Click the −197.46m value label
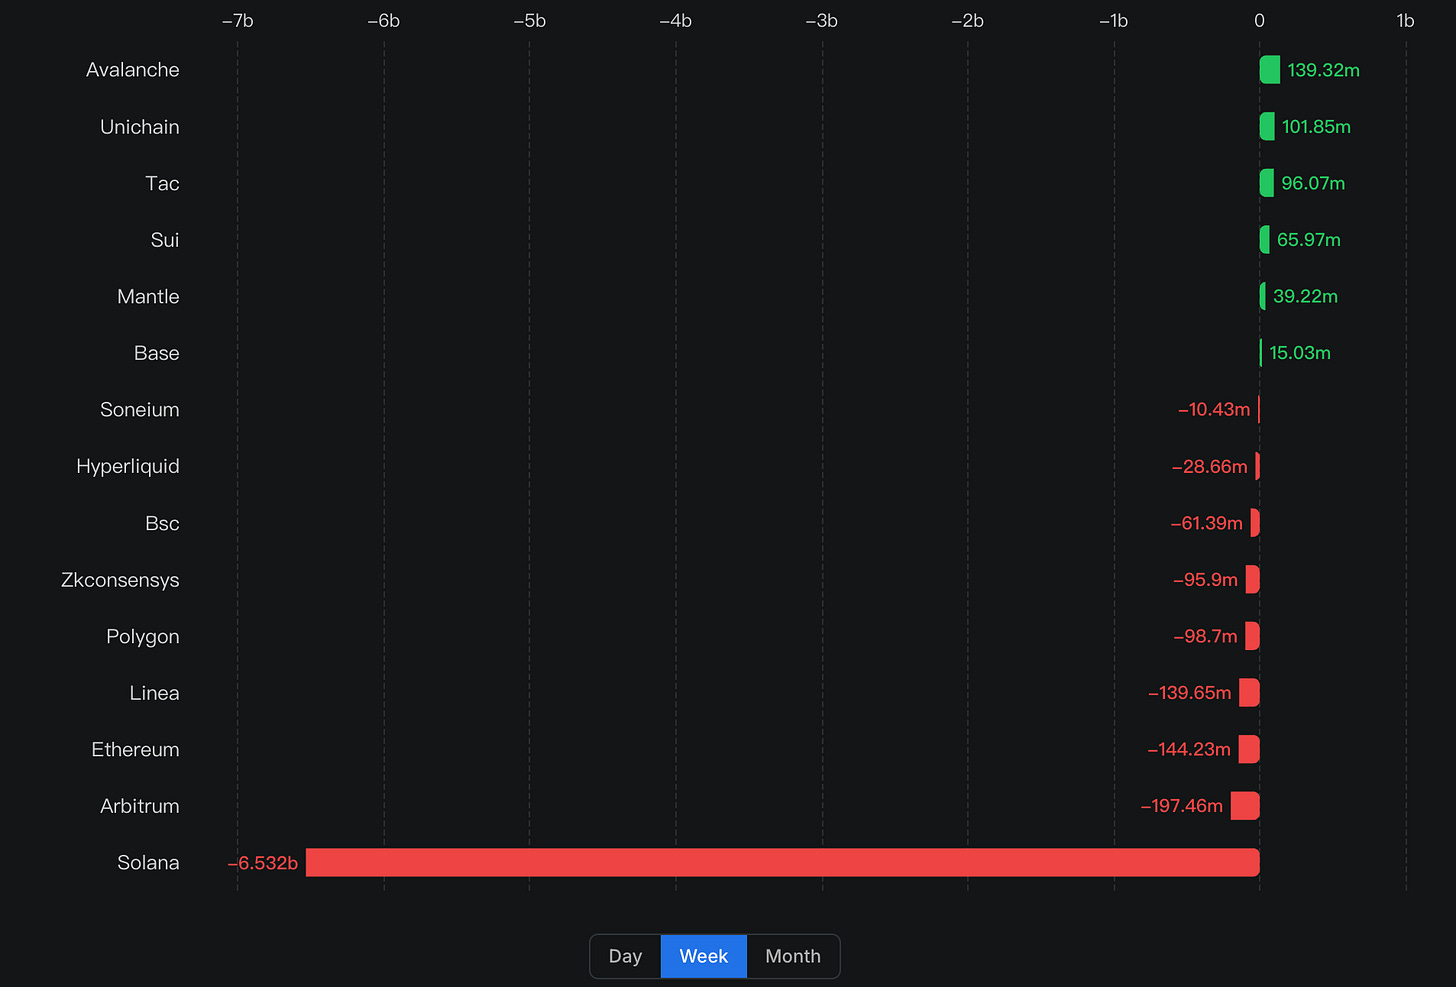1456x987 pixels. tap(1182, 806)
